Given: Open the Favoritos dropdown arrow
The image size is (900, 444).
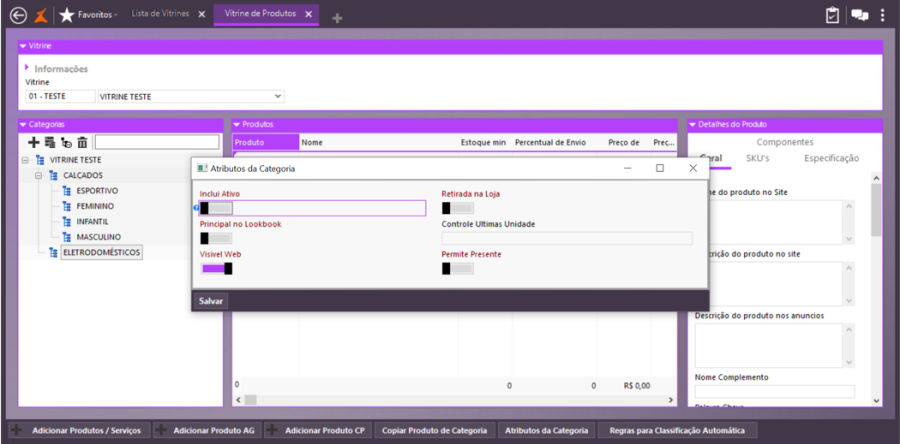Looking at the screenshot, I should pyautogui.click(x=117, y=15).
